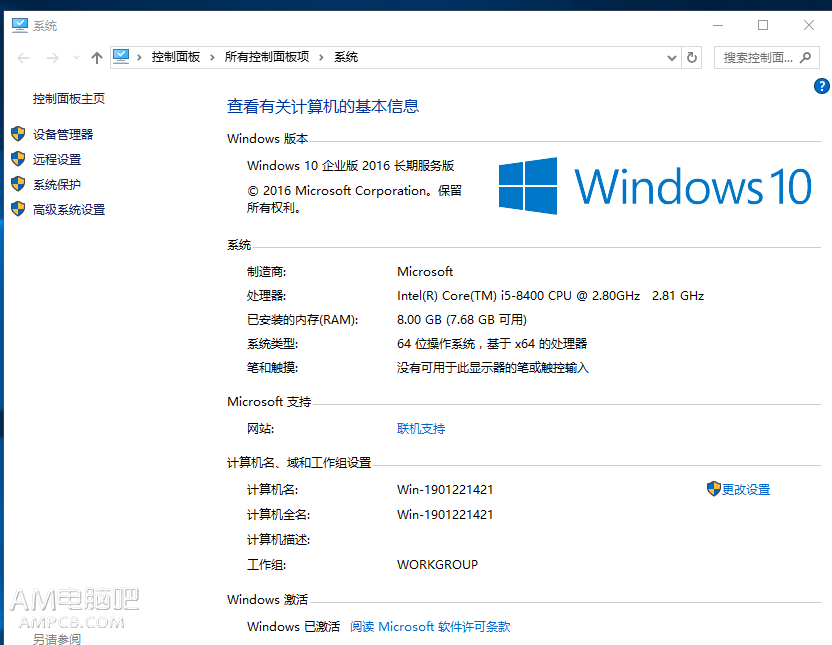The width and height of the screenshot is (832, 645).
Task: Open 控制面板主页 link
Action: click(x=69, y=99)
